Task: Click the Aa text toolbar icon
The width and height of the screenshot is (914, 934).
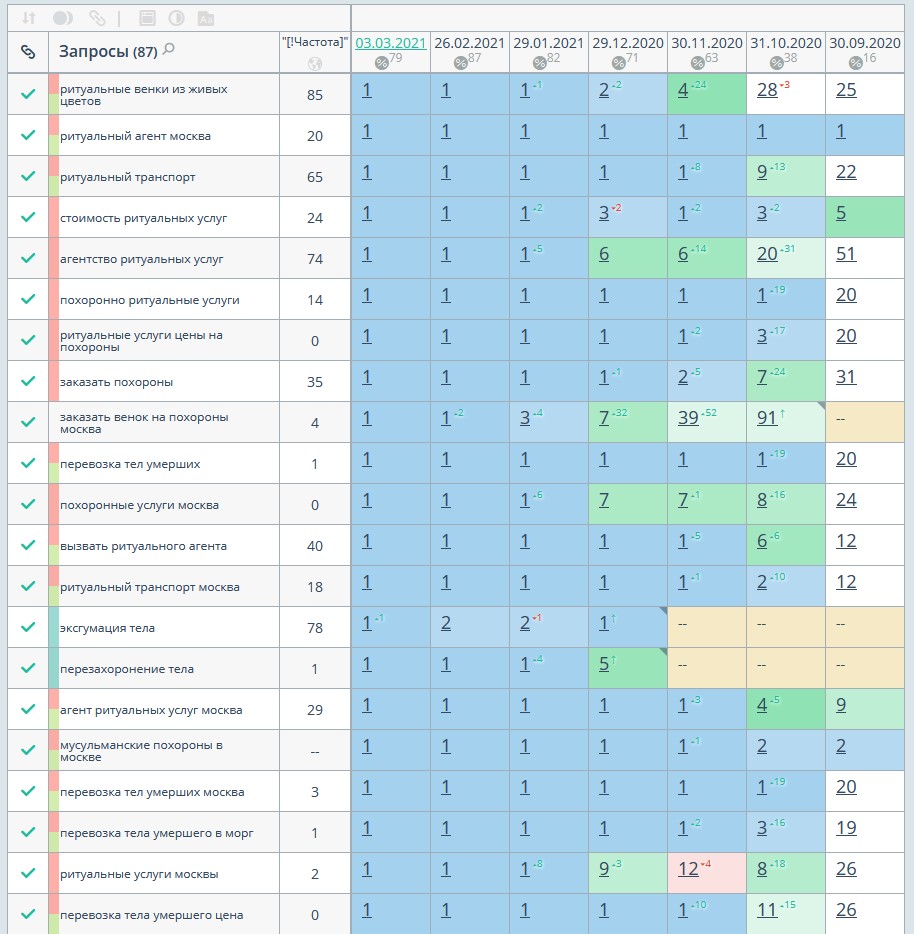Action: 205,18
